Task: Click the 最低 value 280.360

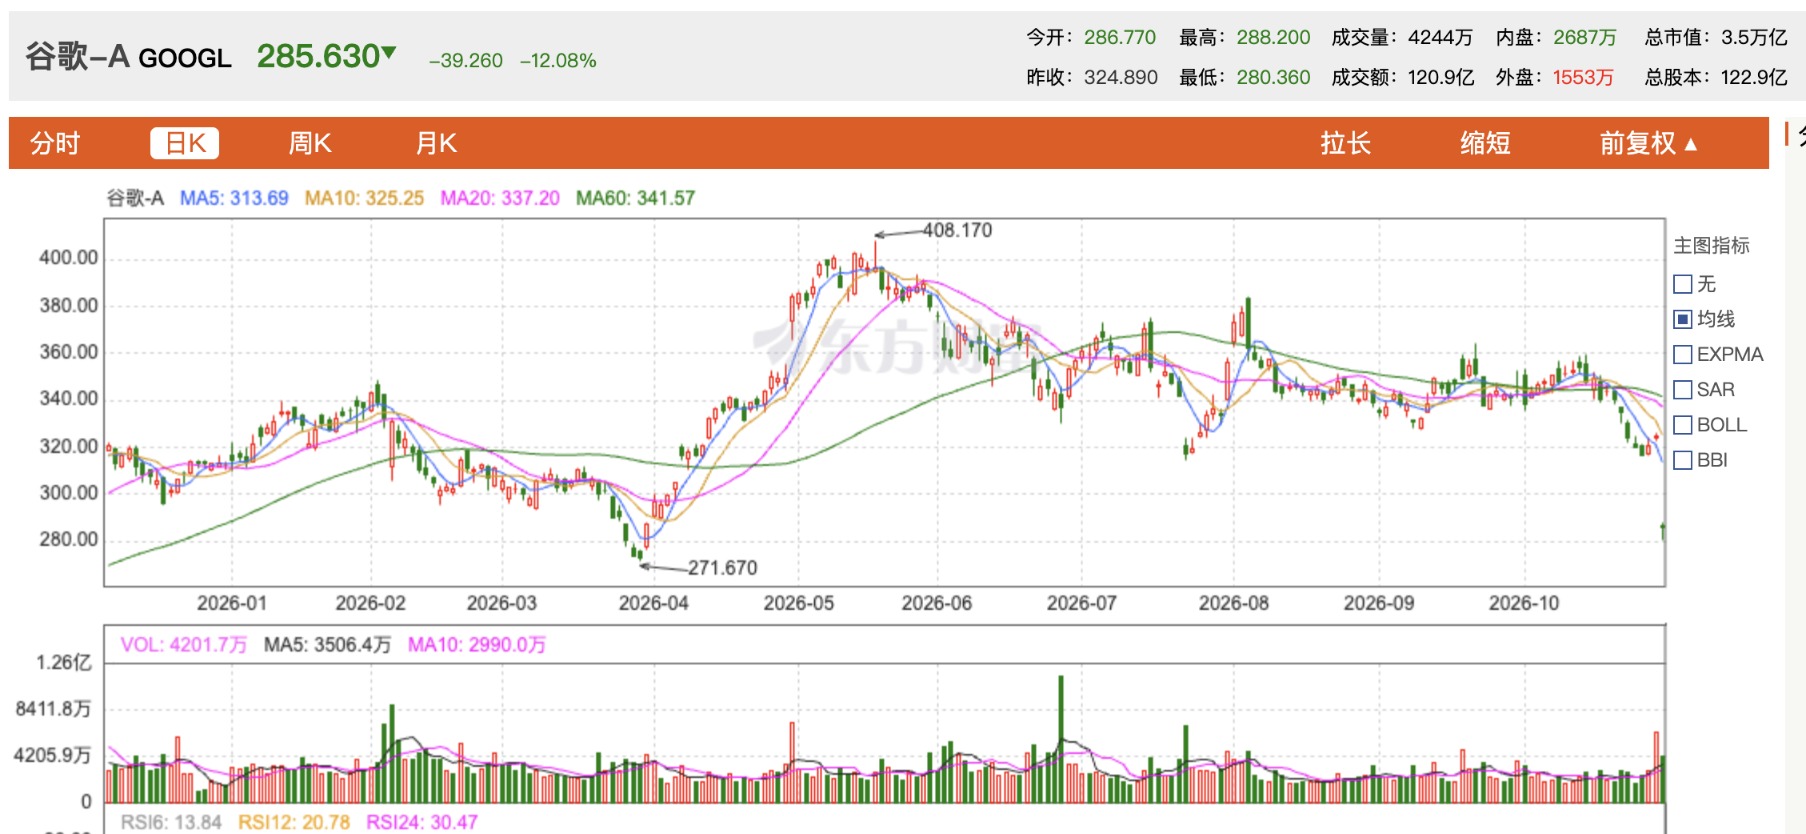Action: [x=1273, y=78]
